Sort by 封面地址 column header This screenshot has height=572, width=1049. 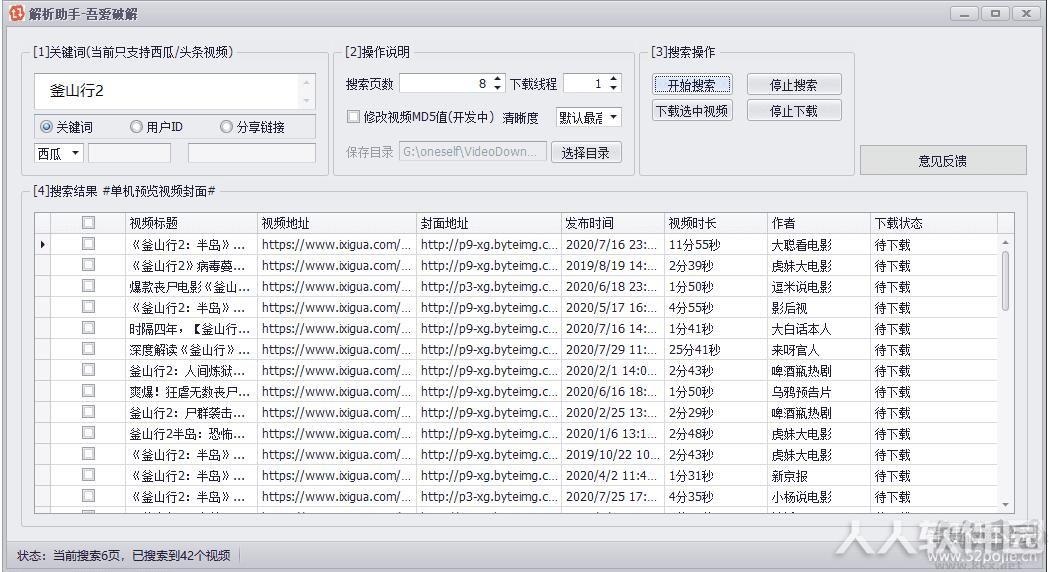[489, 223]
